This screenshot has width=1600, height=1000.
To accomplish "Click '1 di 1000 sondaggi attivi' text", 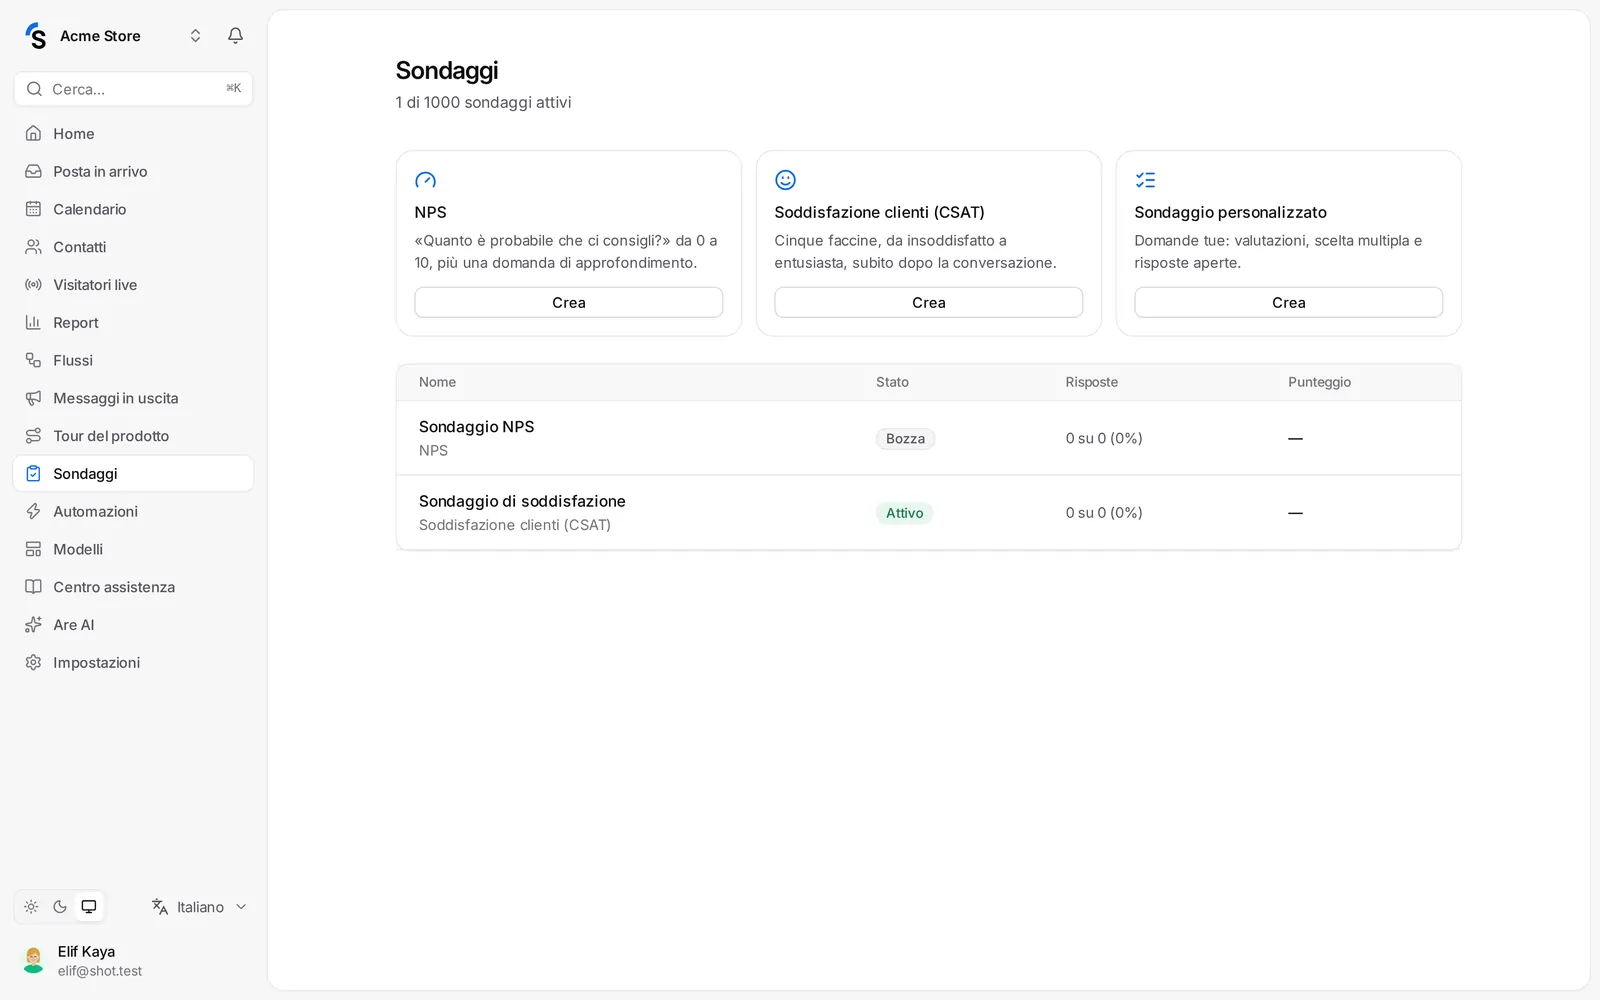I will [483, 102].
